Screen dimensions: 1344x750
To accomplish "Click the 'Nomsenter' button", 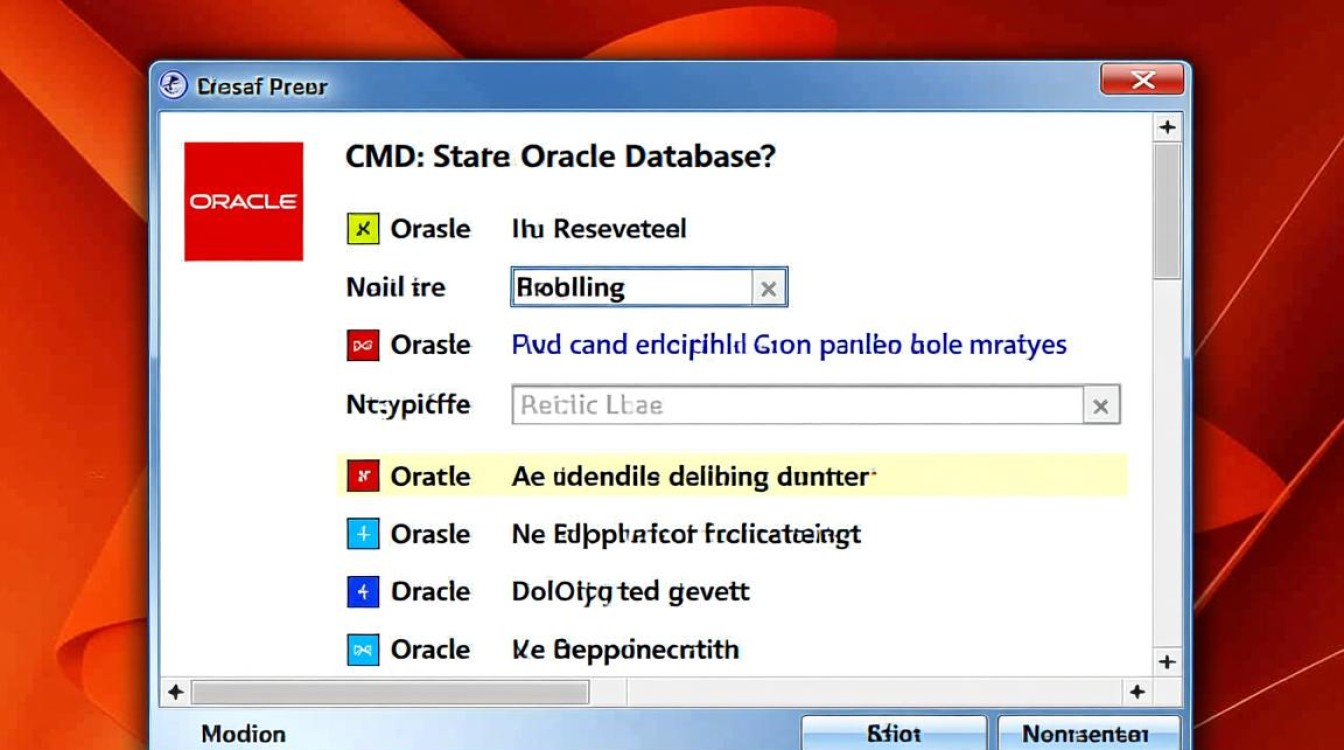I will pyautogui.click(x=1087, y=734).
